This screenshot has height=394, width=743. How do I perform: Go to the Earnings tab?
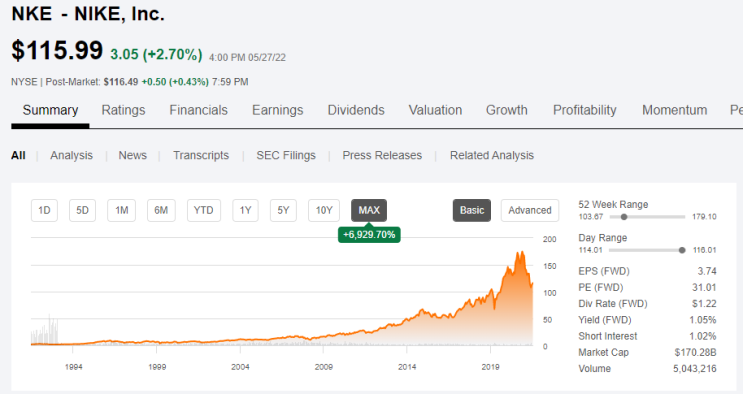277,110
